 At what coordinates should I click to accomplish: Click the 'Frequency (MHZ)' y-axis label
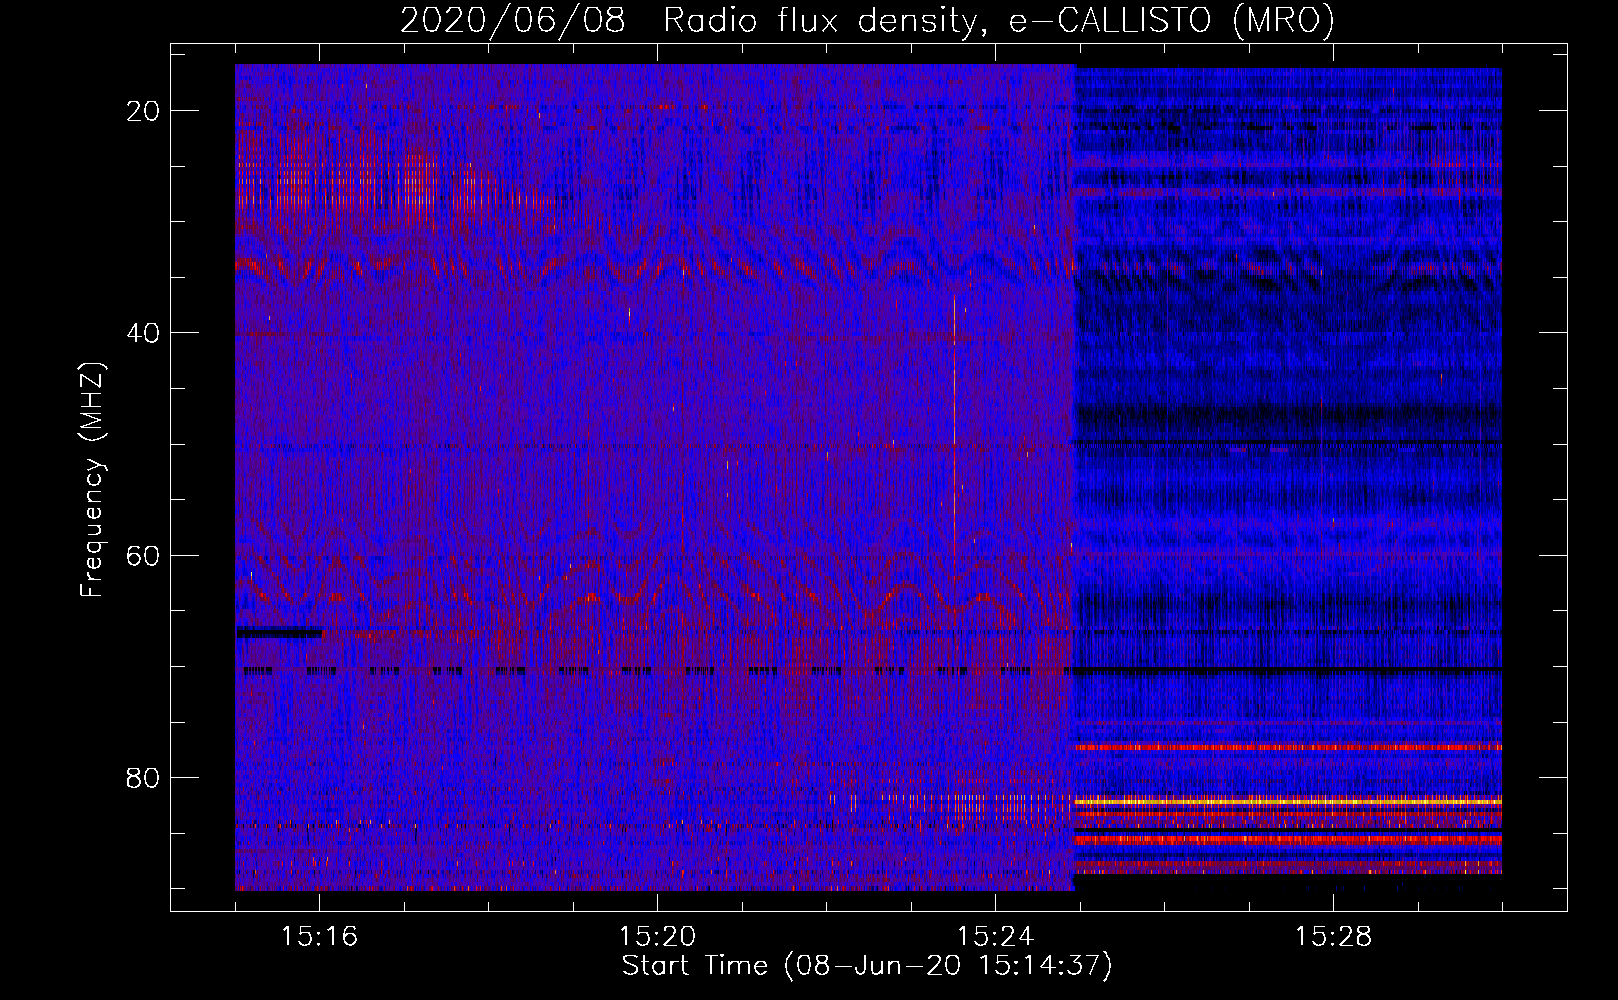click(x=92, y=480)
